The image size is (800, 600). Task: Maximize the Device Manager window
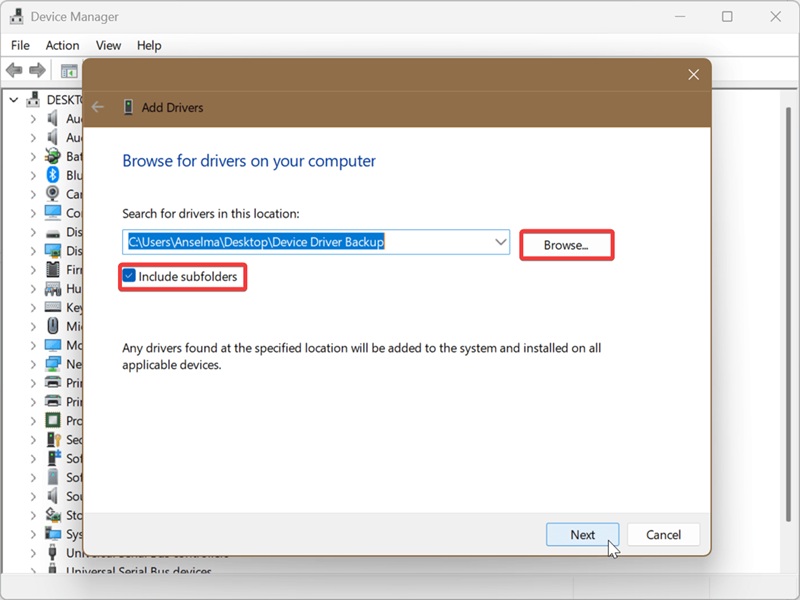pyautogui.click(x=727, y=17)
